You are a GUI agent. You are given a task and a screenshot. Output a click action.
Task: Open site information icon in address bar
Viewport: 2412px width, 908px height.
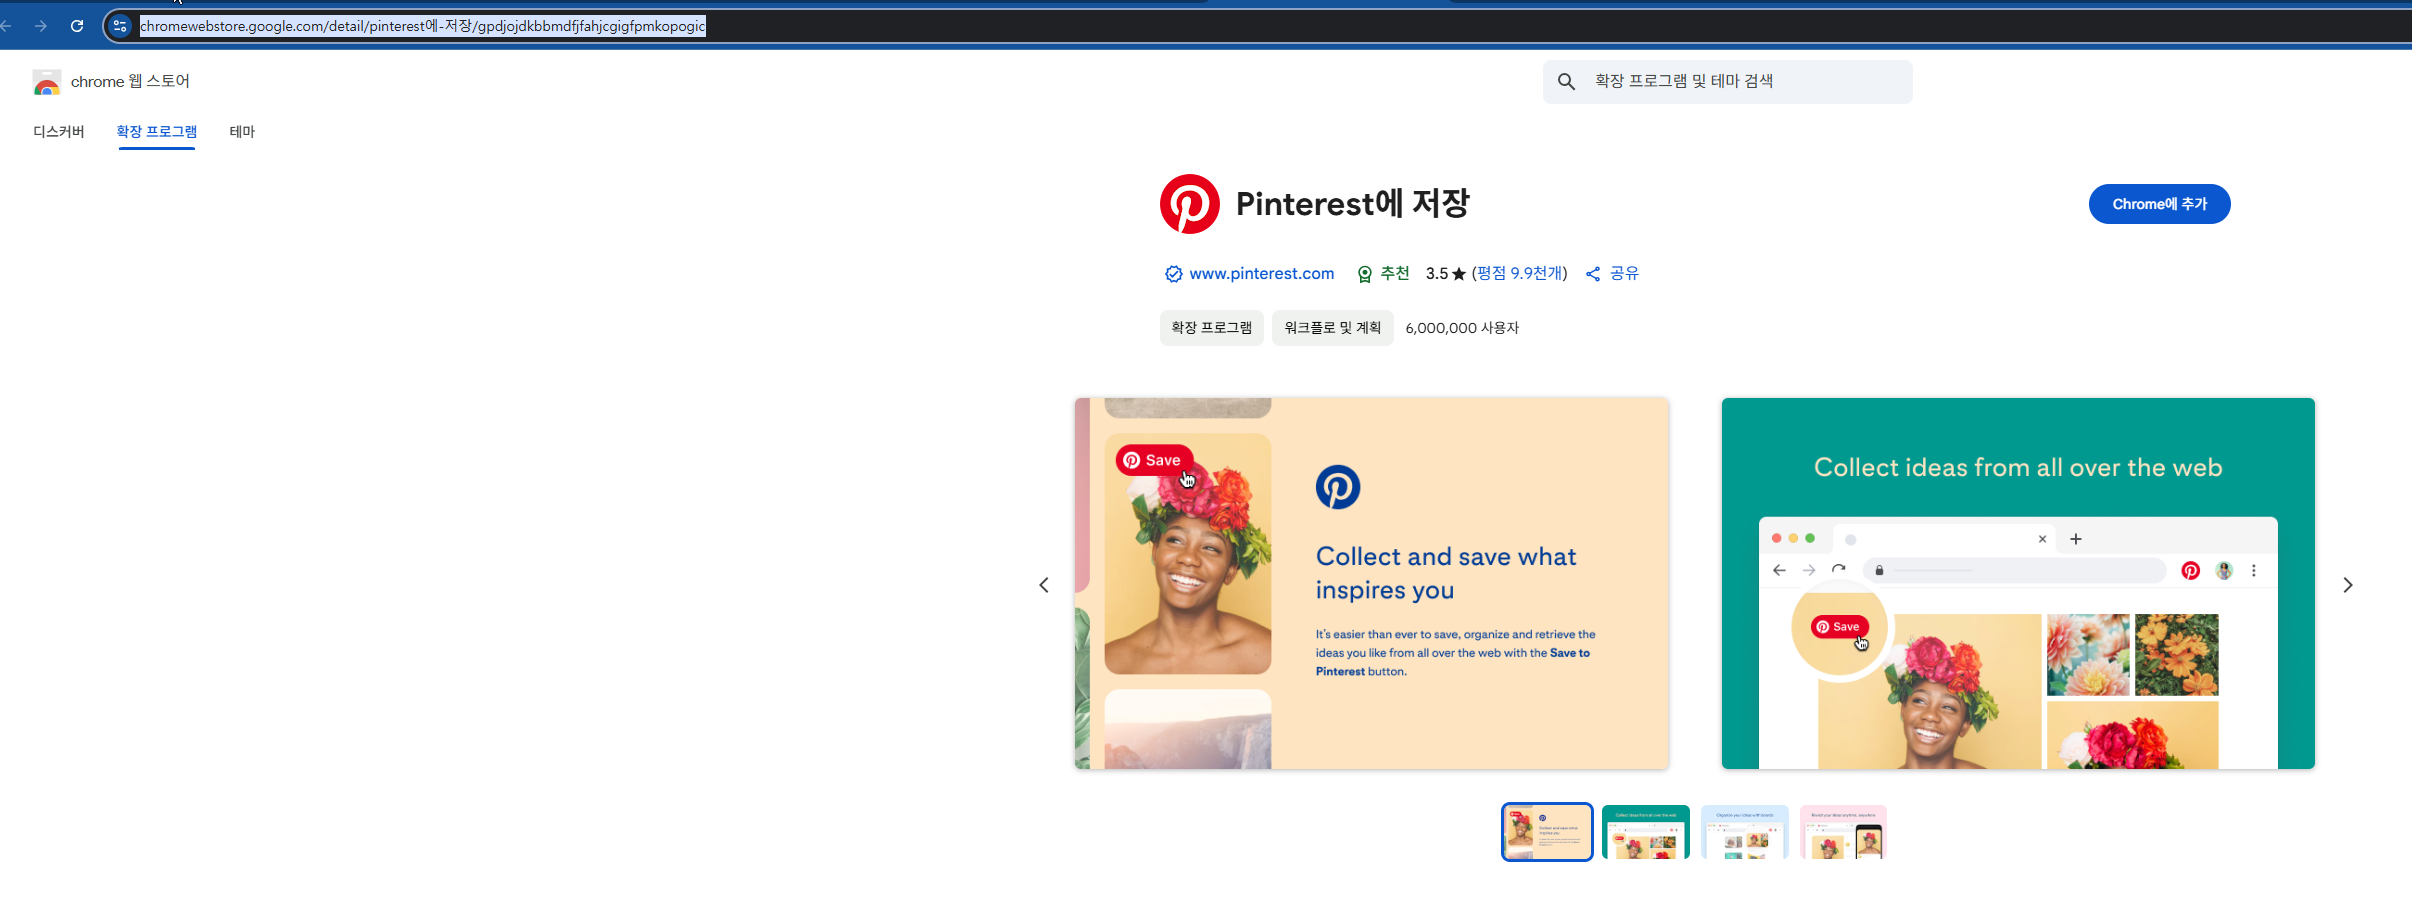(x=120, y=26)
